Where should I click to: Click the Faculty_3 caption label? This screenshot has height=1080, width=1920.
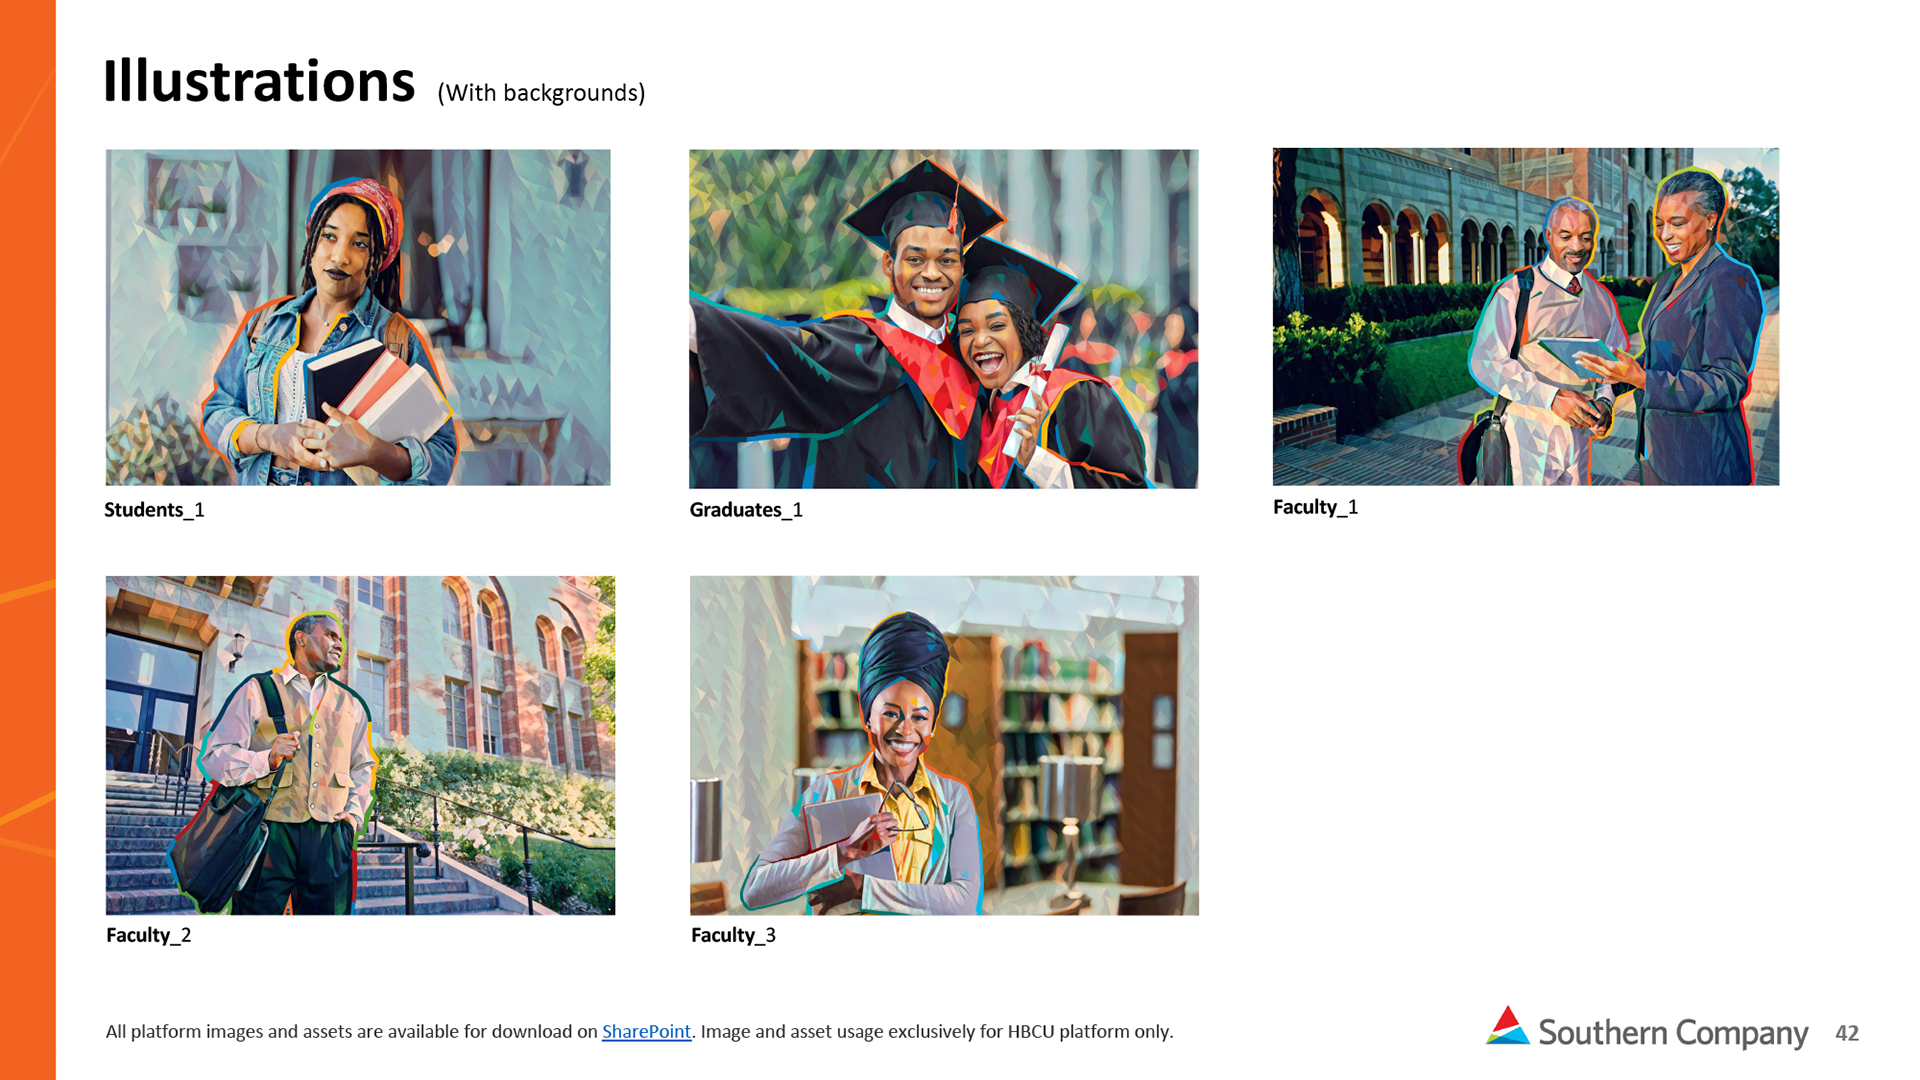(733, 935)
